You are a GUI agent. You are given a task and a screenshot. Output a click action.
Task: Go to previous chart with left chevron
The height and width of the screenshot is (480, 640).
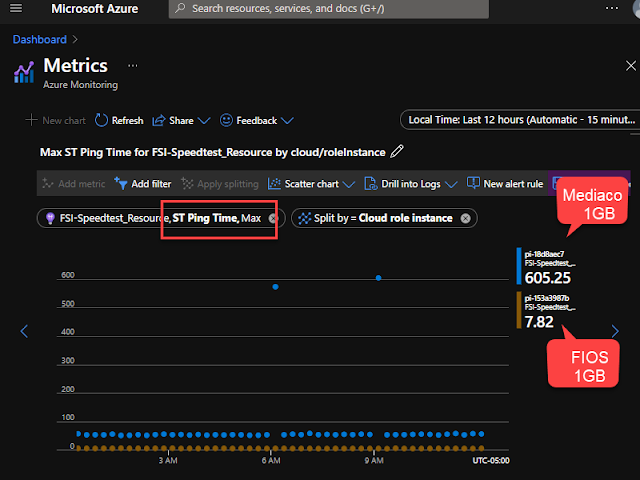(24, 331)
